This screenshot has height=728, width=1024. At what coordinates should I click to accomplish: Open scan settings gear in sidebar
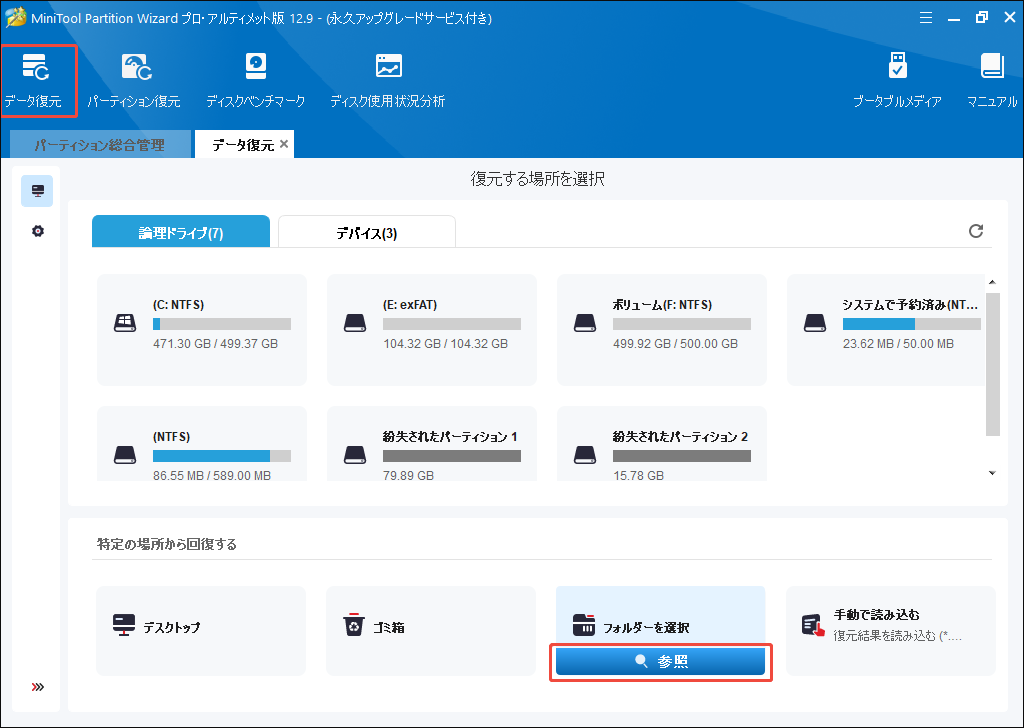pos(38,231)
